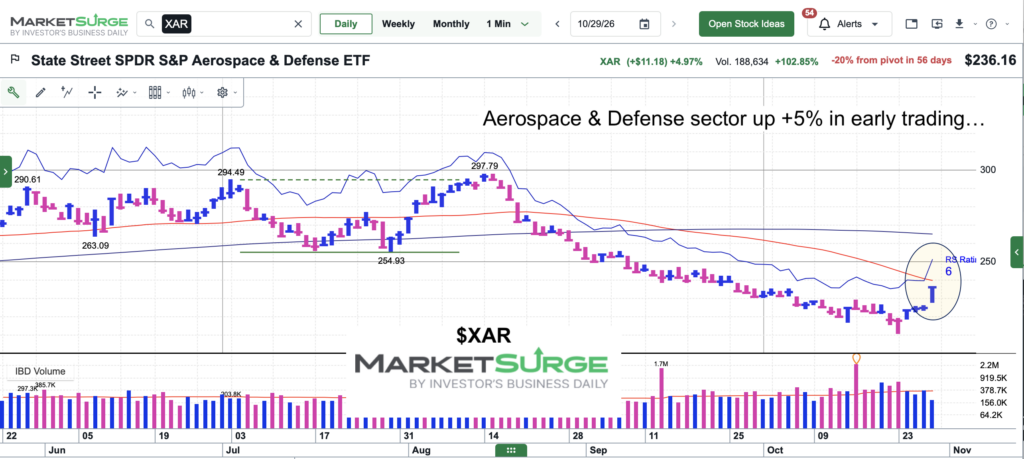Open the help question mark icon
The width and height of the screenshot is (1024, 459).
(991, 24)
